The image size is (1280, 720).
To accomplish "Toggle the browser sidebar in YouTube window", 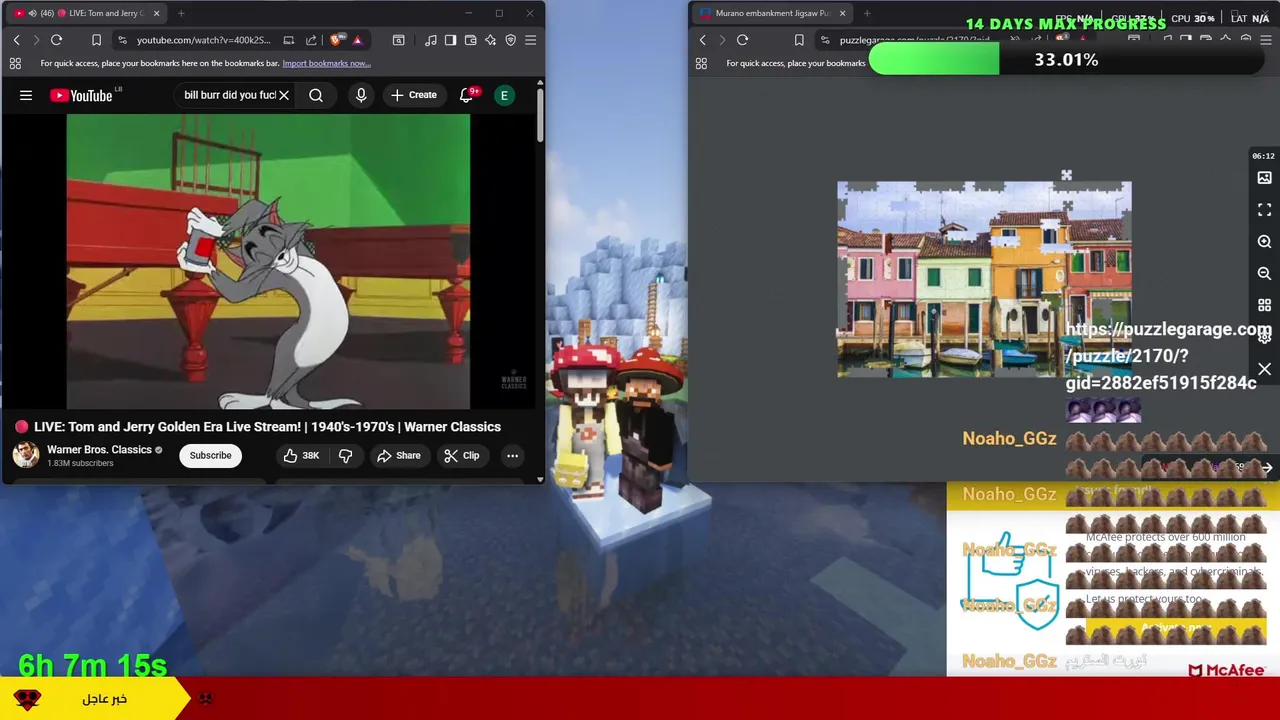I will click(x=450, y=40).
